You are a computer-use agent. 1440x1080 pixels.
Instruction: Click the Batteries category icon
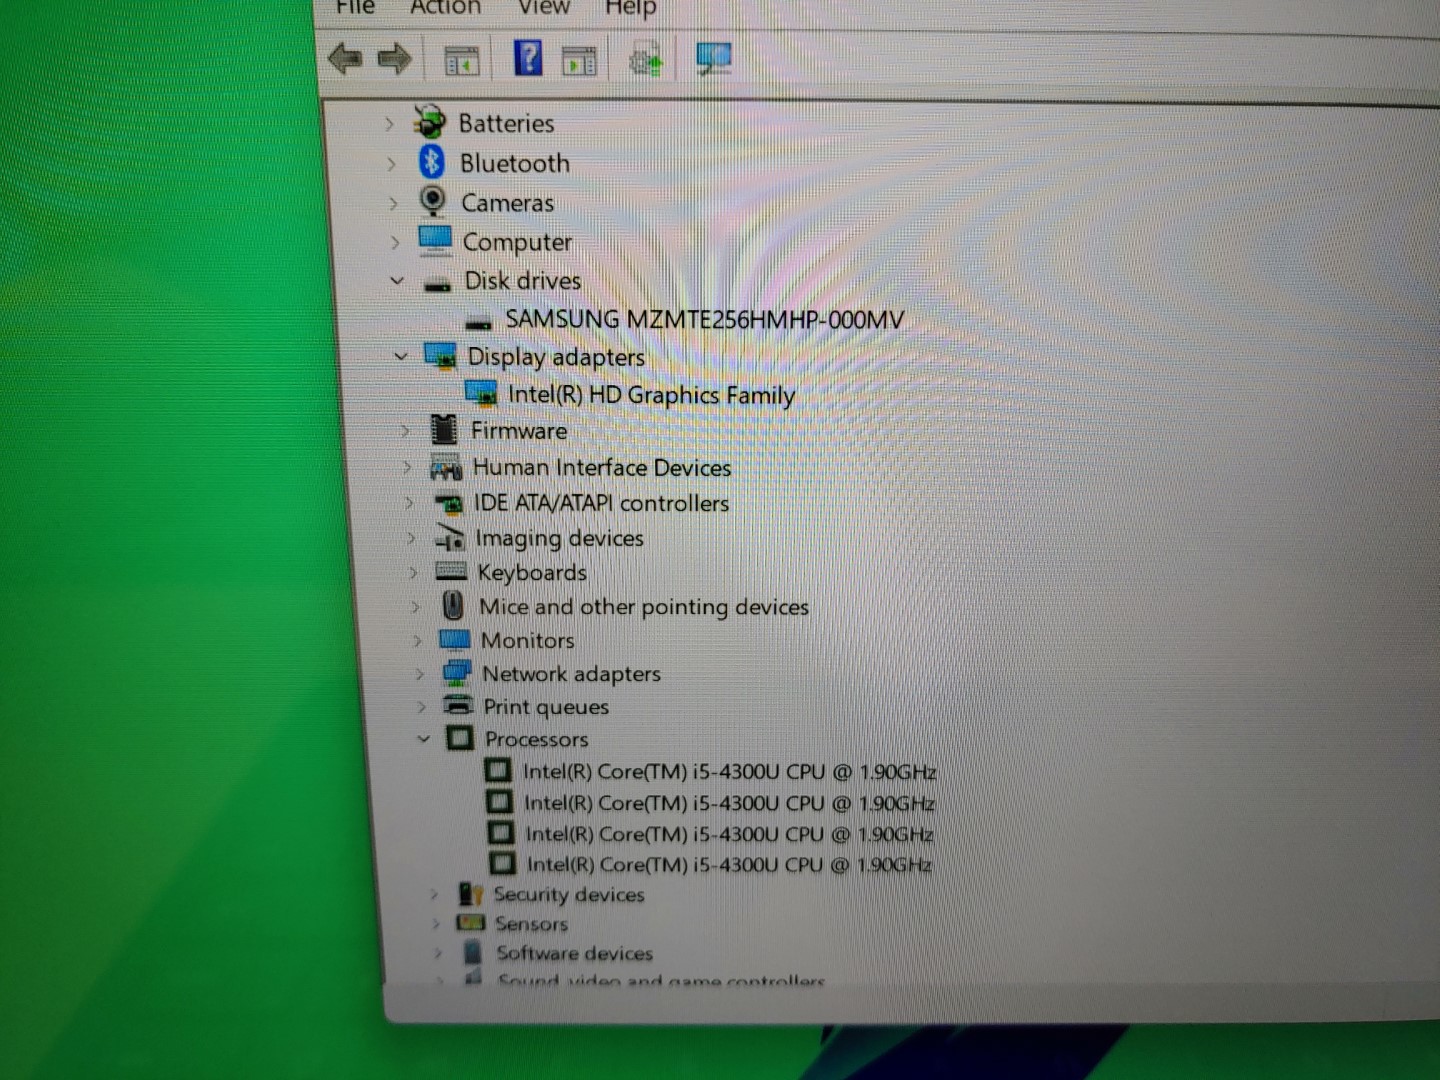(x=430, y=122)
